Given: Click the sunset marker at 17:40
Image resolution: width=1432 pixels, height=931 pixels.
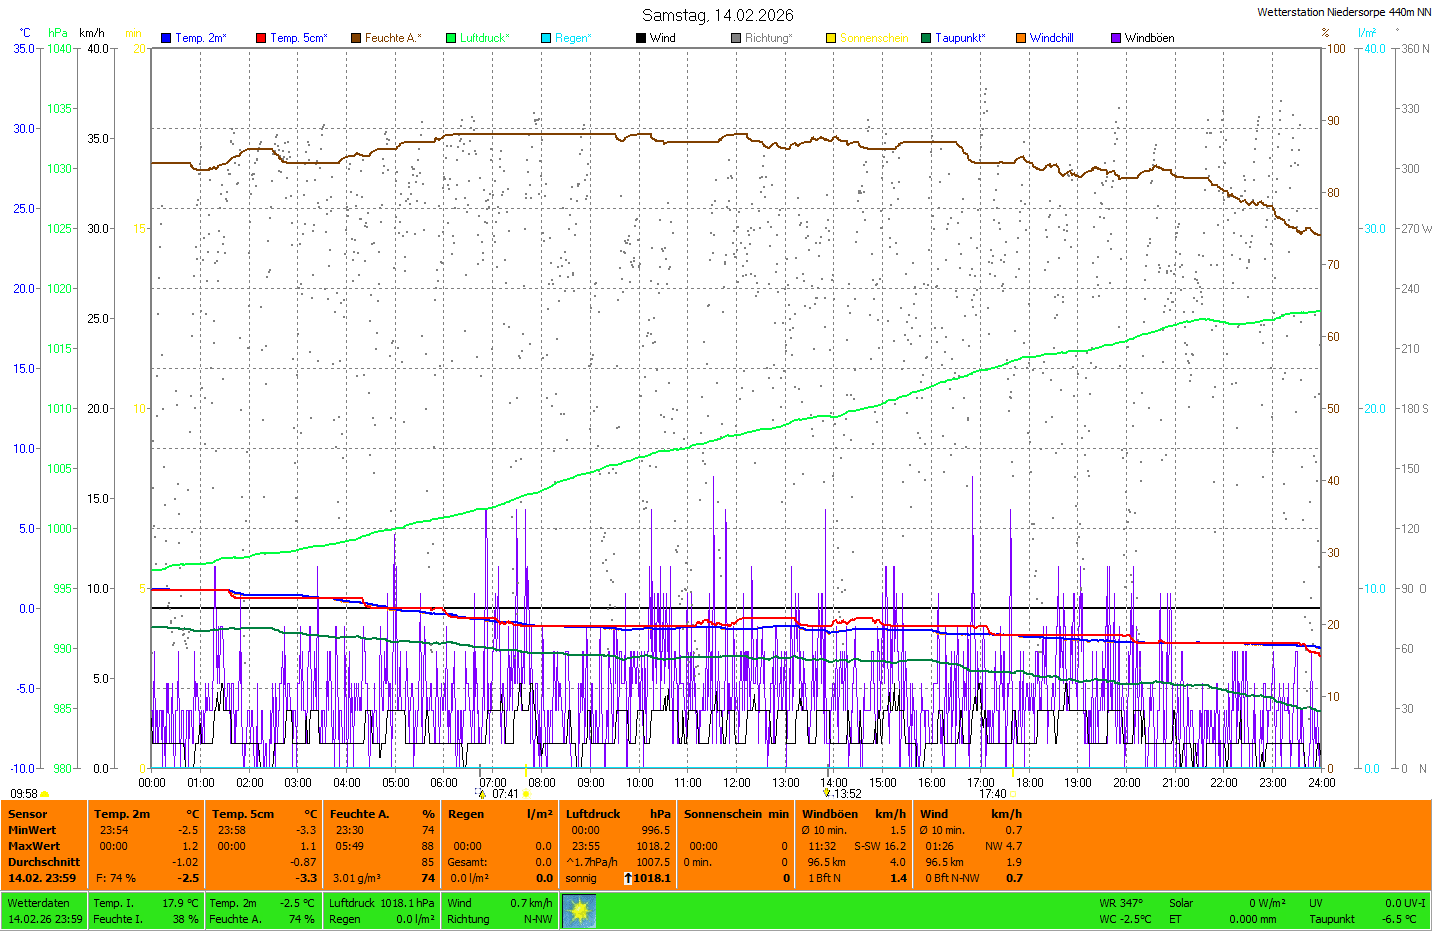Looking at the screenshot, I should (1012, 794).
